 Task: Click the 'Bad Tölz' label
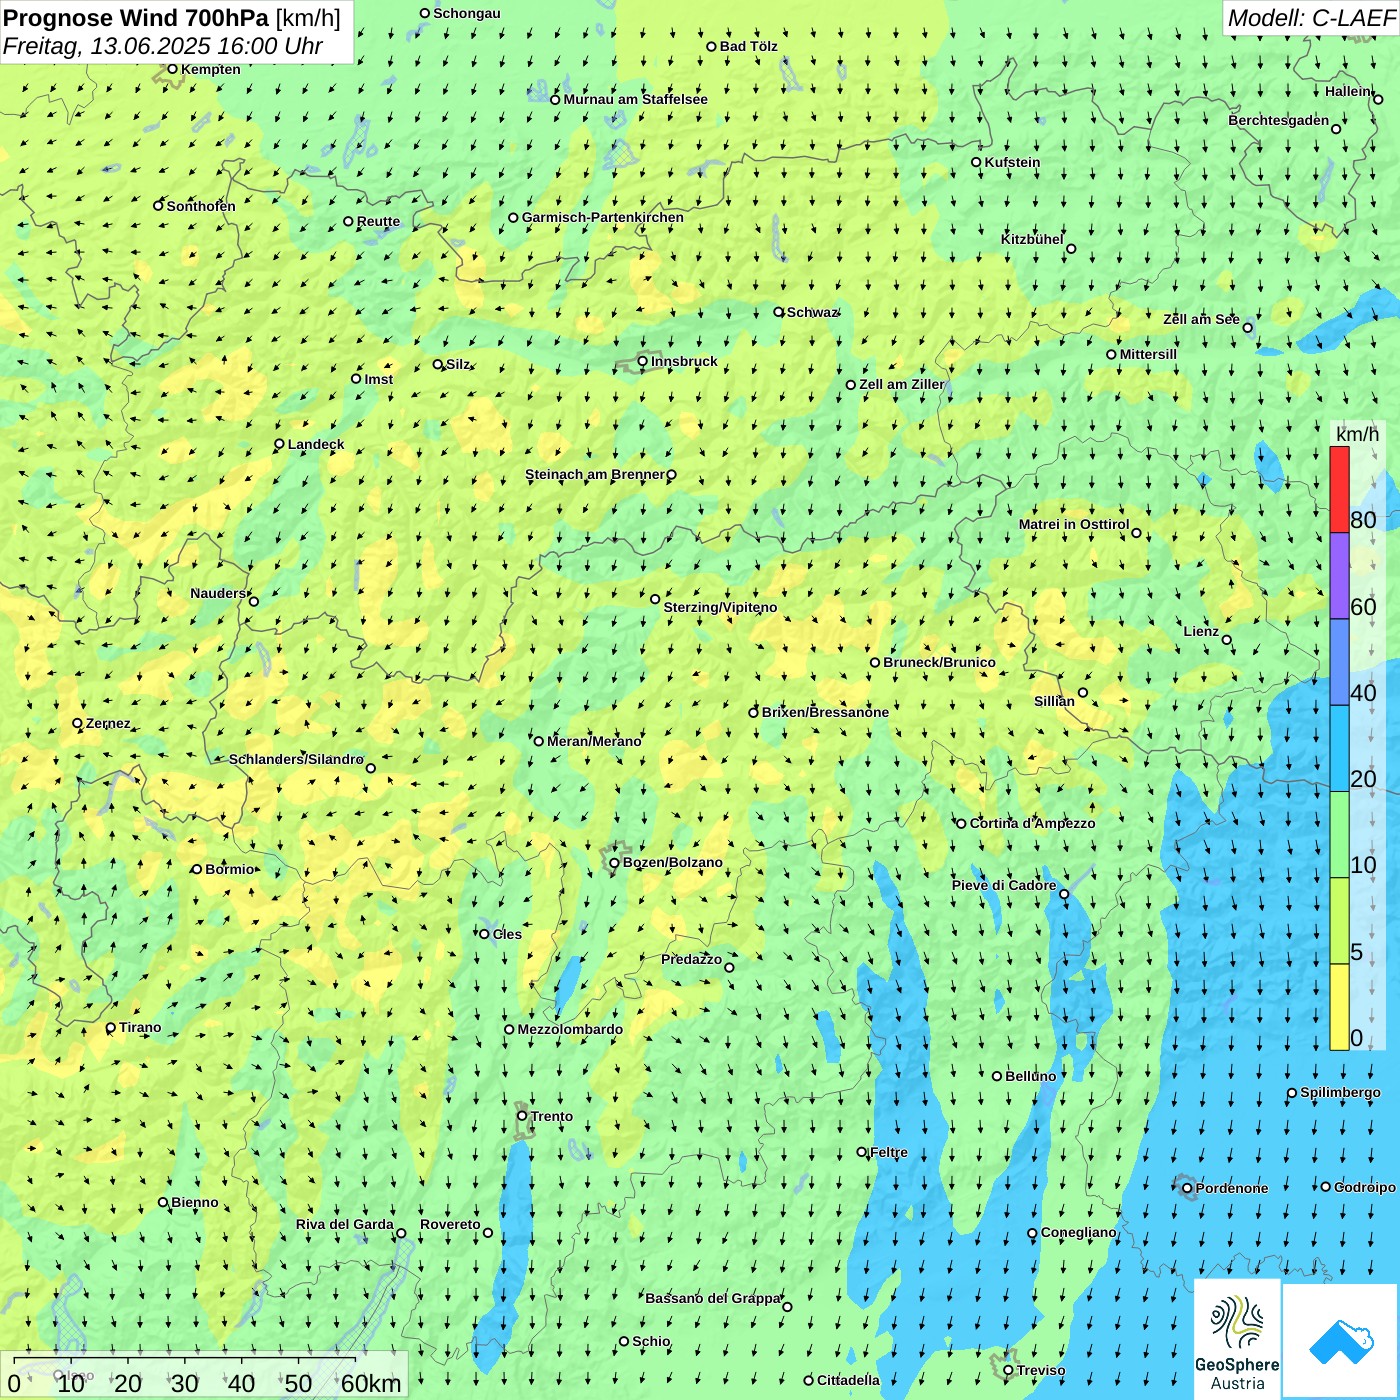749,46
